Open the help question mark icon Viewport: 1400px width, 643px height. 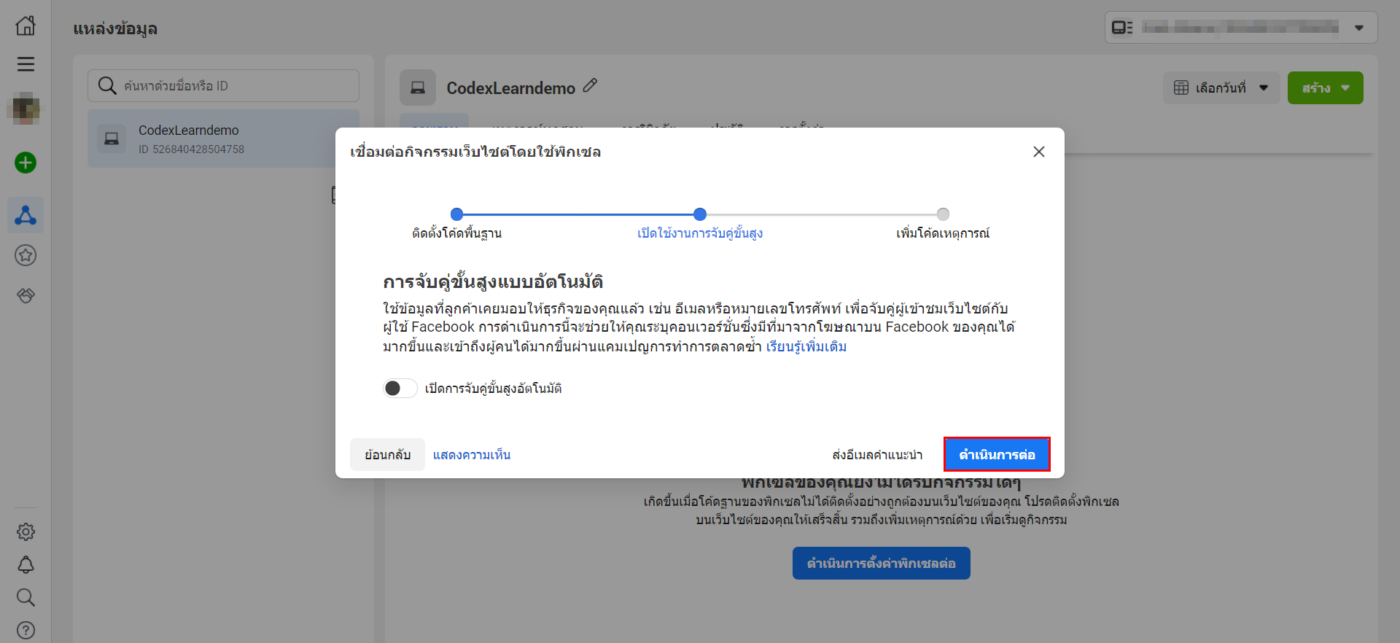click(26, 630)
